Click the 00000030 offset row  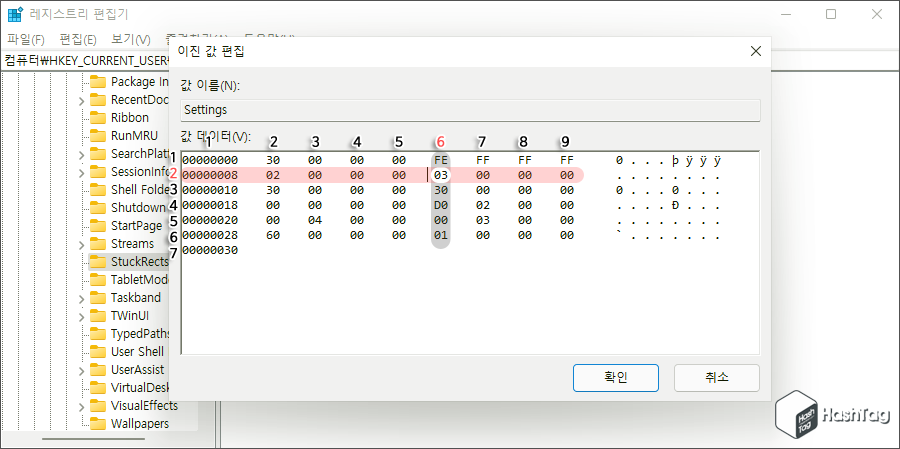(210, 250)
